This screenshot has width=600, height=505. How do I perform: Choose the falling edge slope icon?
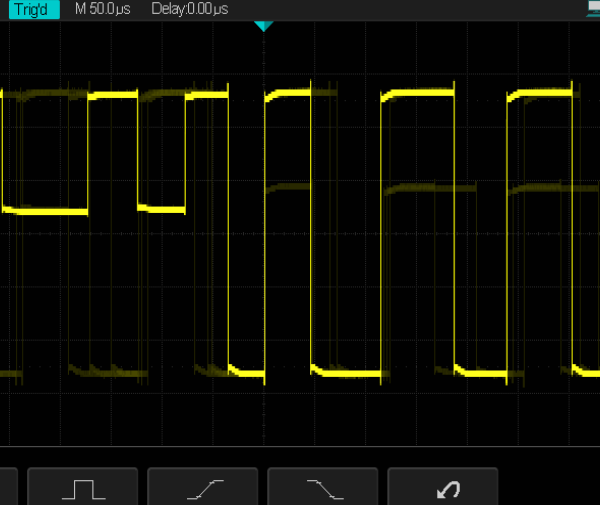323,488
